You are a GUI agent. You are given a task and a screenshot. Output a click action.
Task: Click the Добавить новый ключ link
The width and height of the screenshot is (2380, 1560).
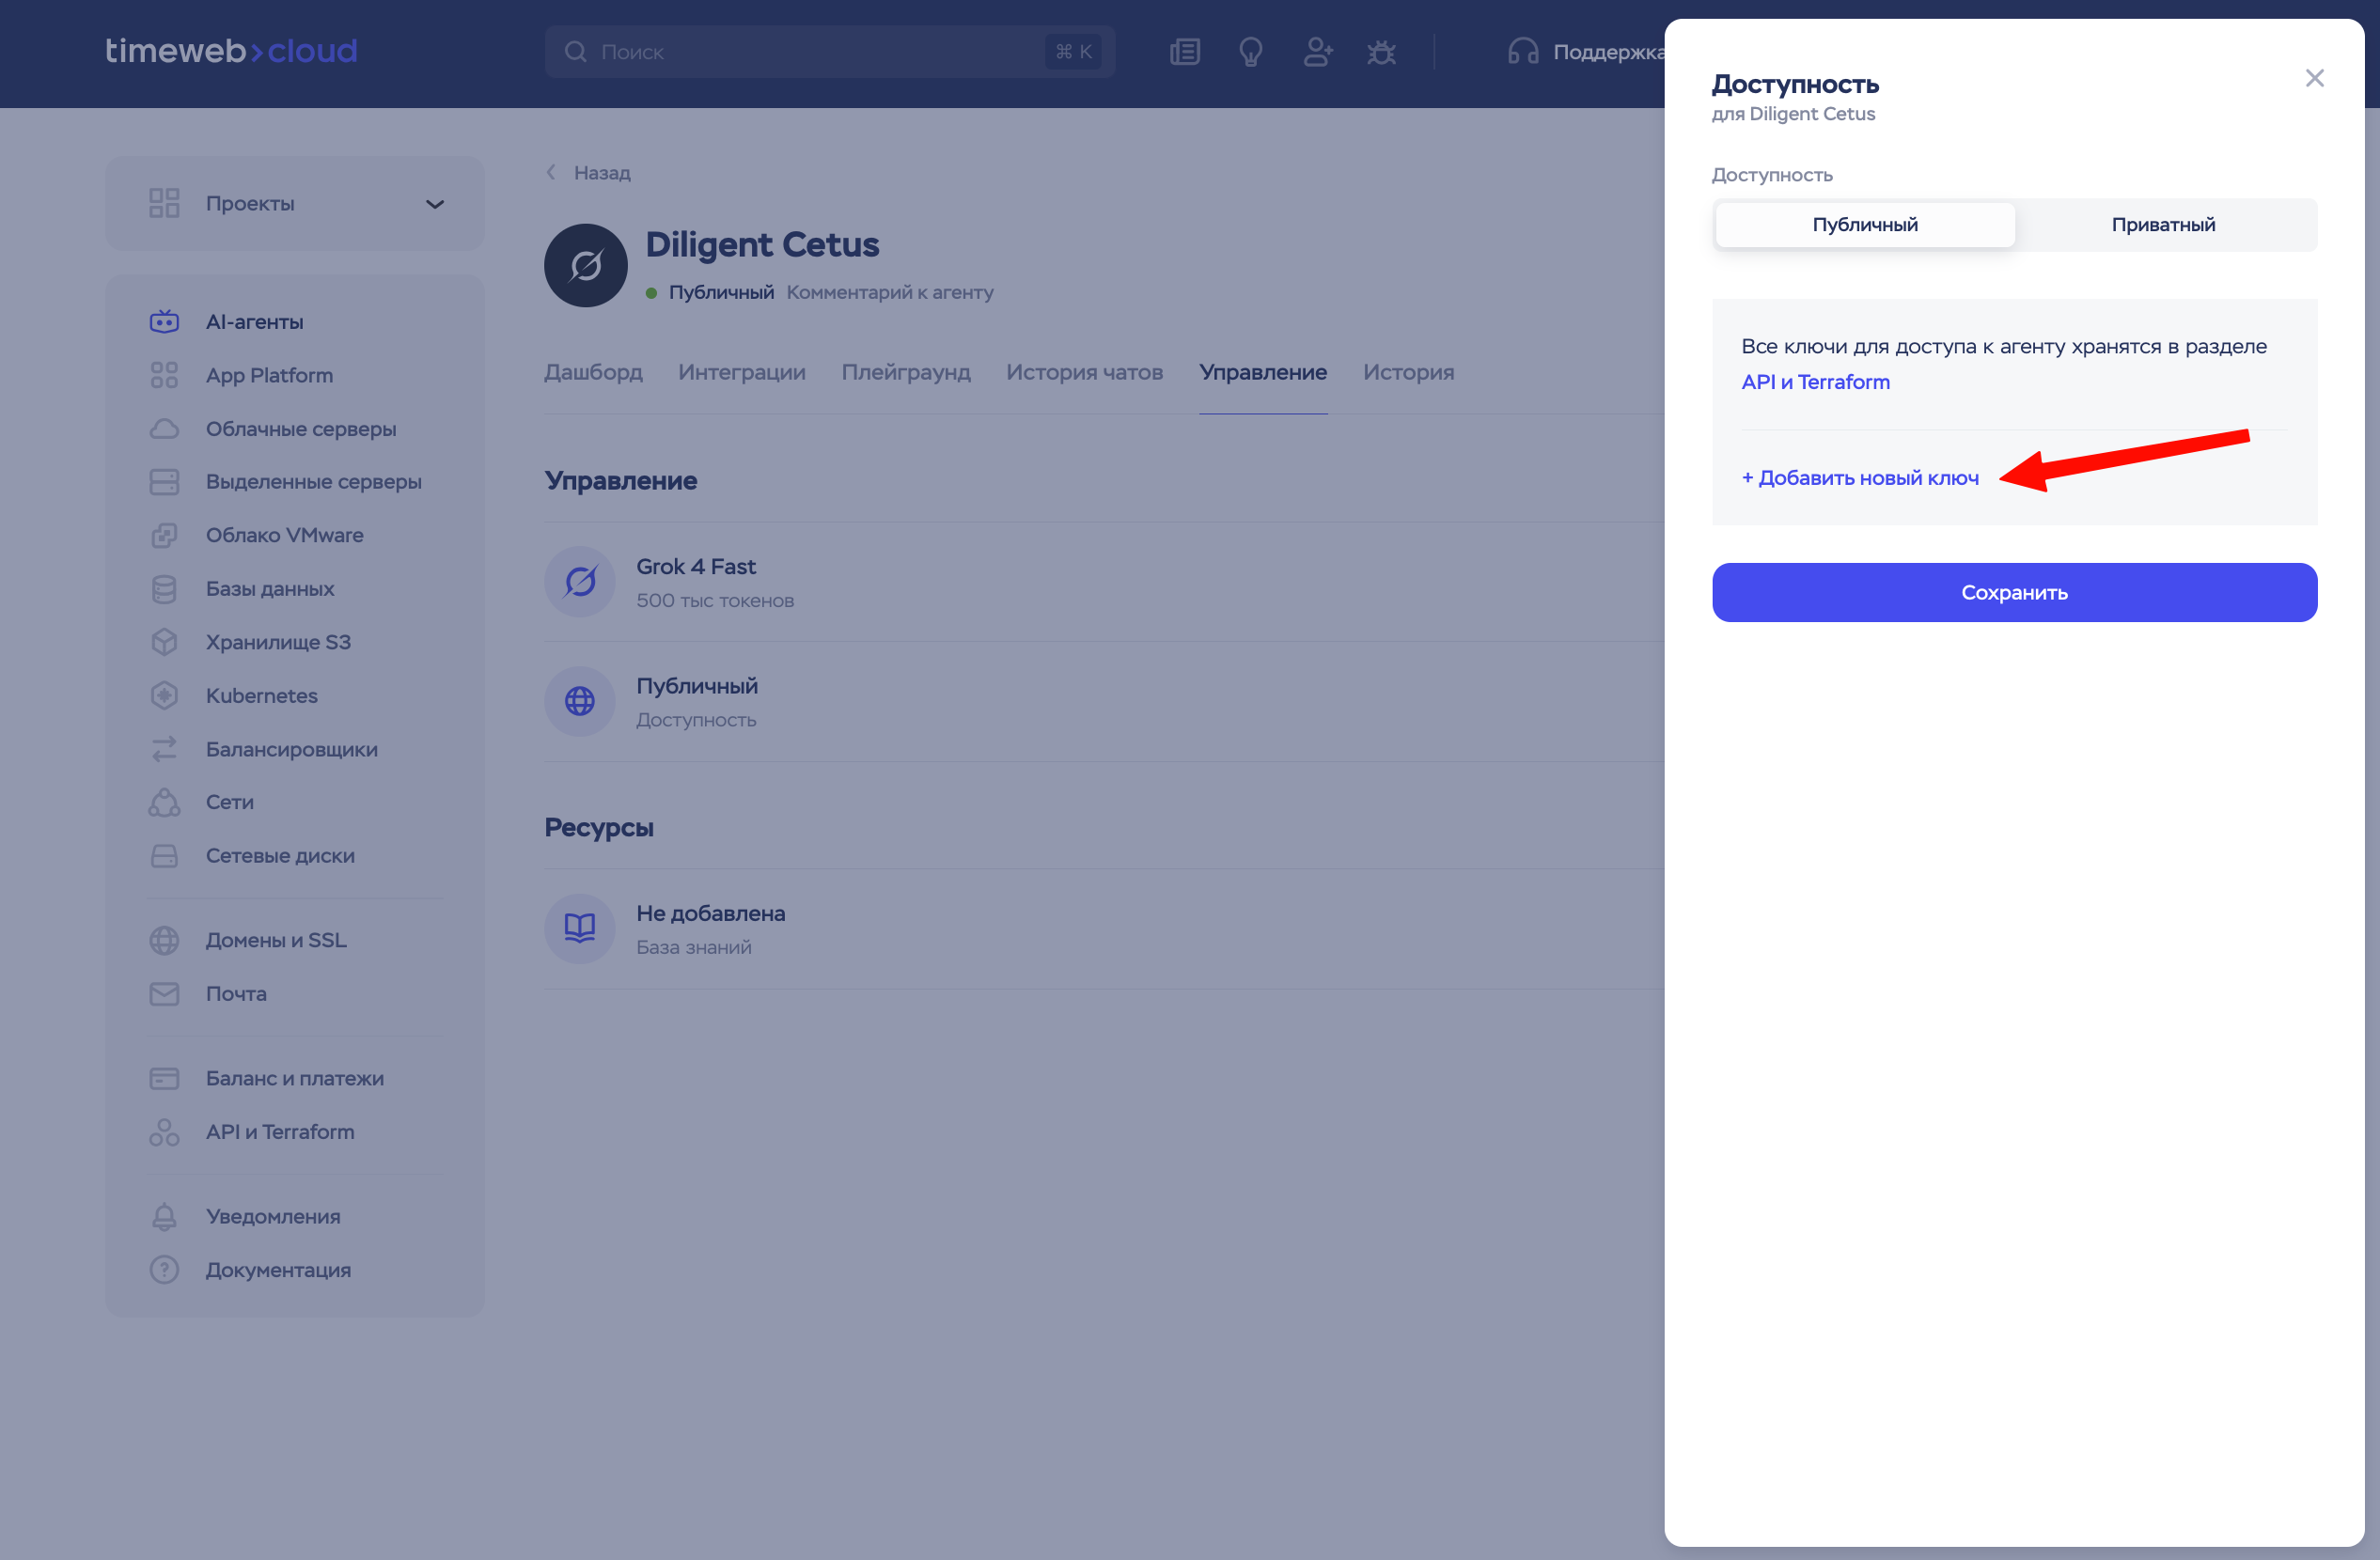click(x=1860, y=478)
